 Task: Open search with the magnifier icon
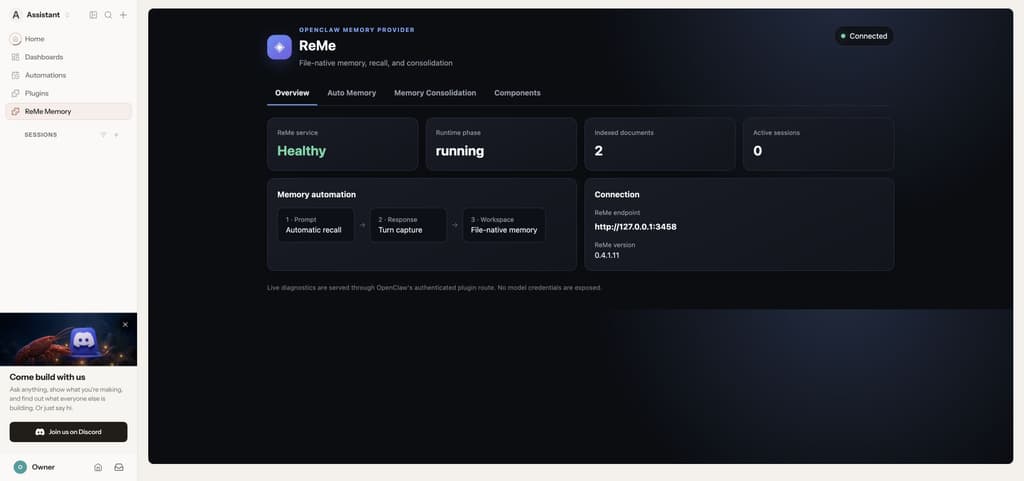click(x=108, y=15)
